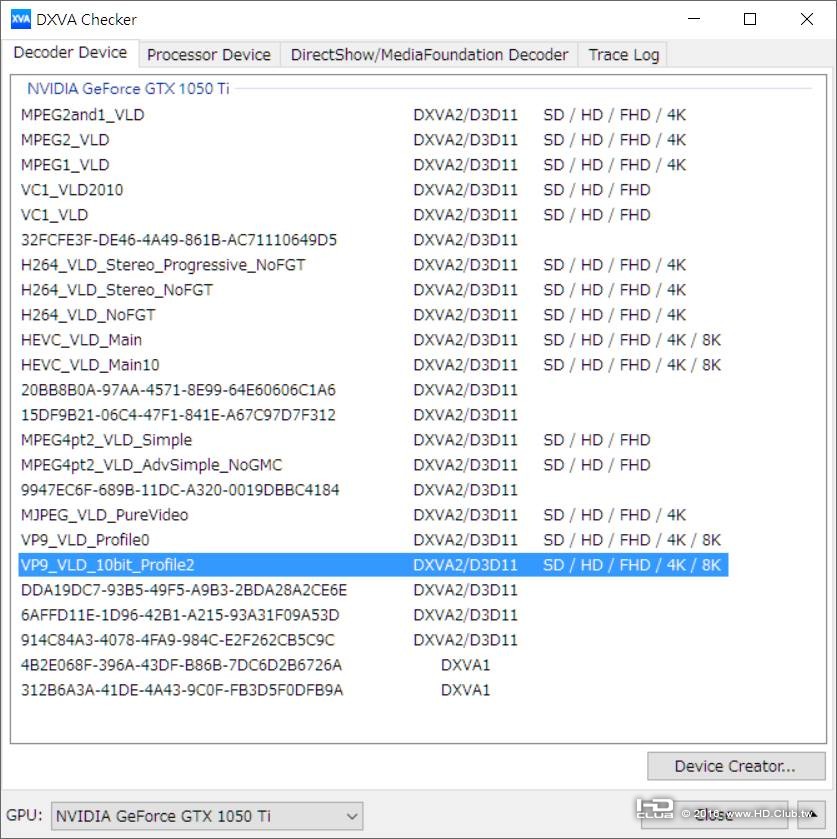Select GUID 15DF9B21-06C4-47F1-841E-A67C97D7F312
The height and width of the screenshot is (839, 837).
(373, 415)
